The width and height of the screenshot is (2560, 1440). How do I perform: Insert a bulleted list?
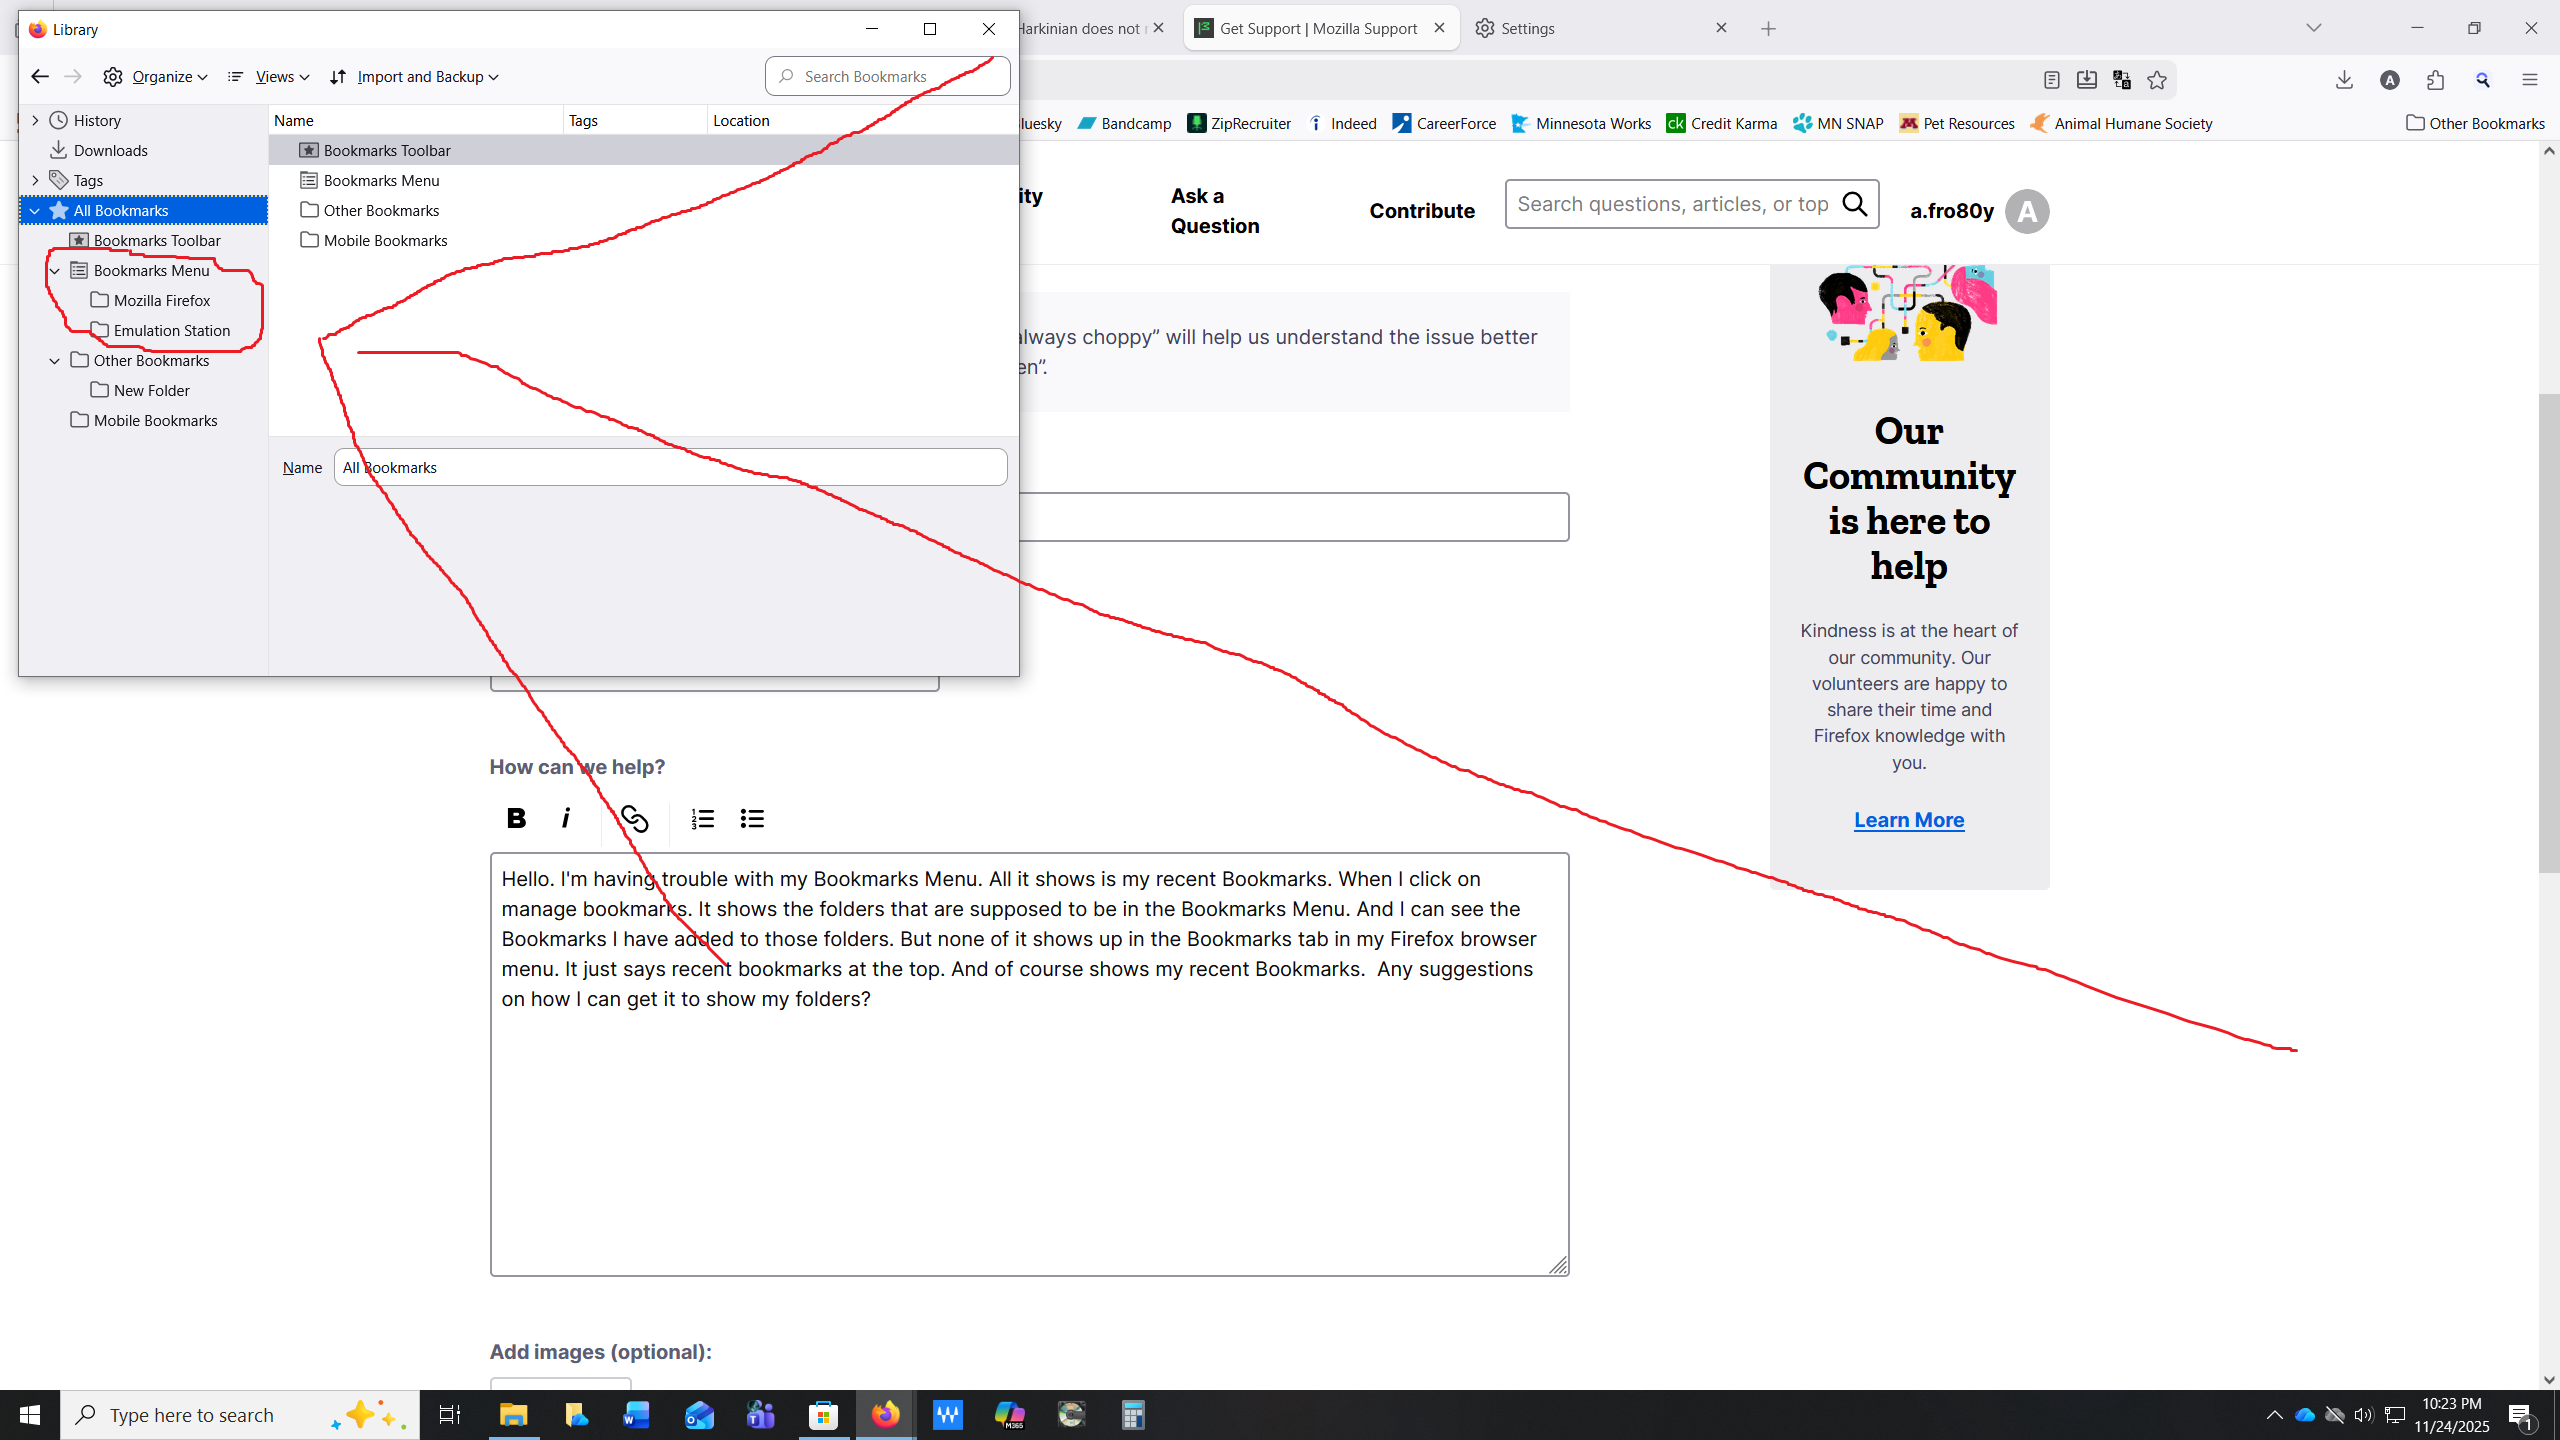pyautogui.click(x=752, y=819)
